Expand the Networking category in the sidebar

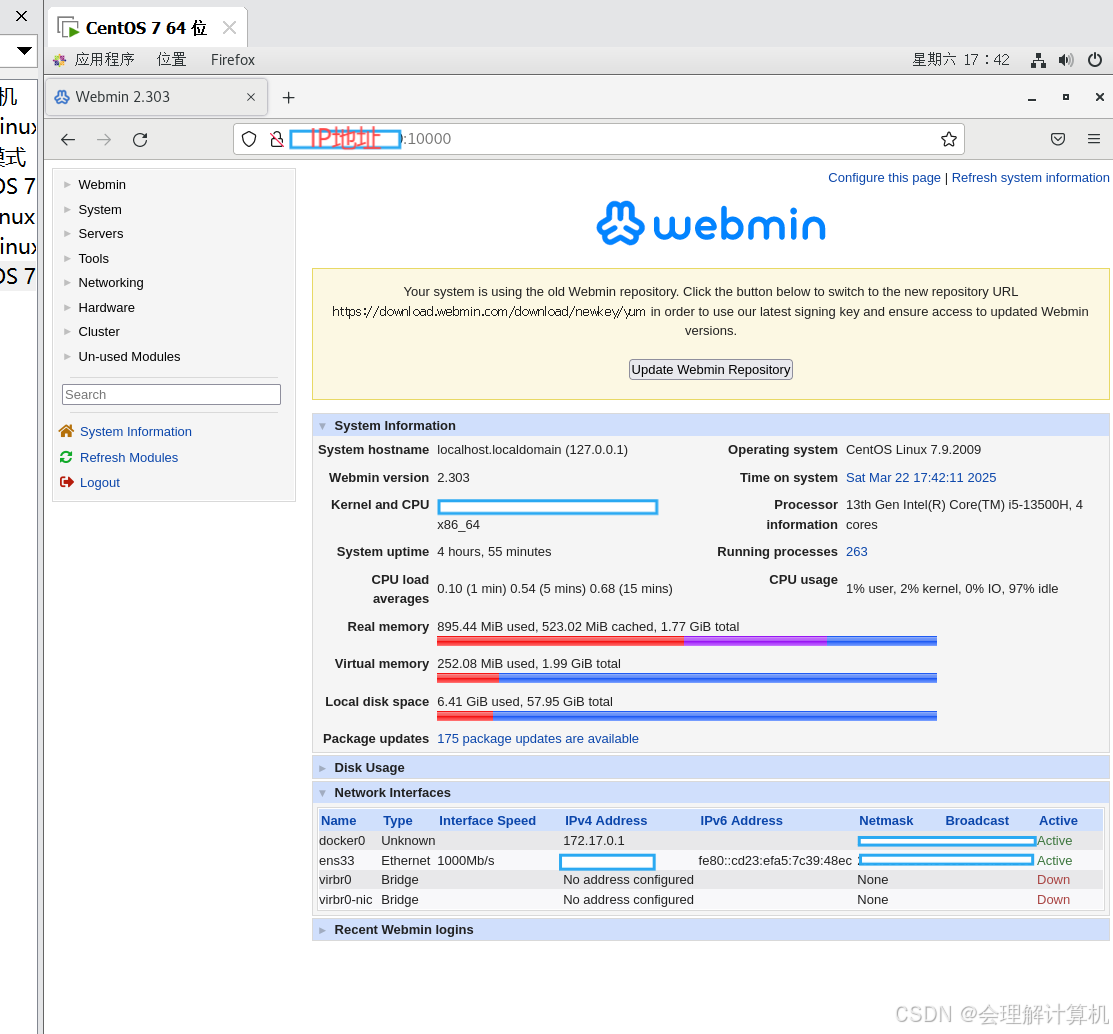[x=110, y=282]
